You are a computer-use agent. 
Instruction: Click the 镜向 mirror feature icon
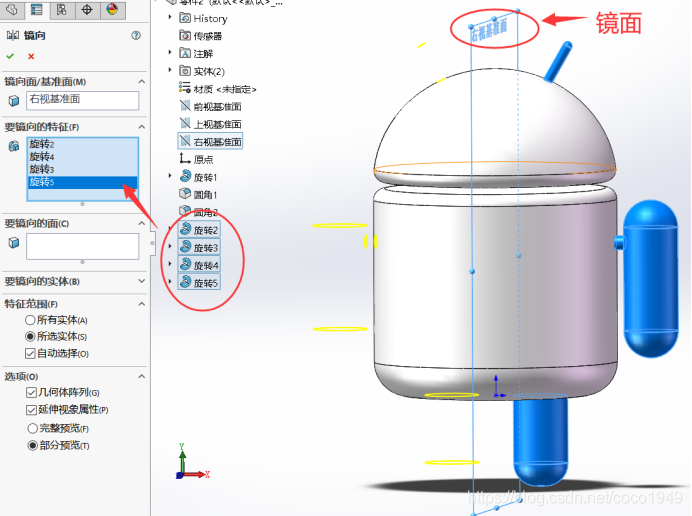(x=13, y=35)
